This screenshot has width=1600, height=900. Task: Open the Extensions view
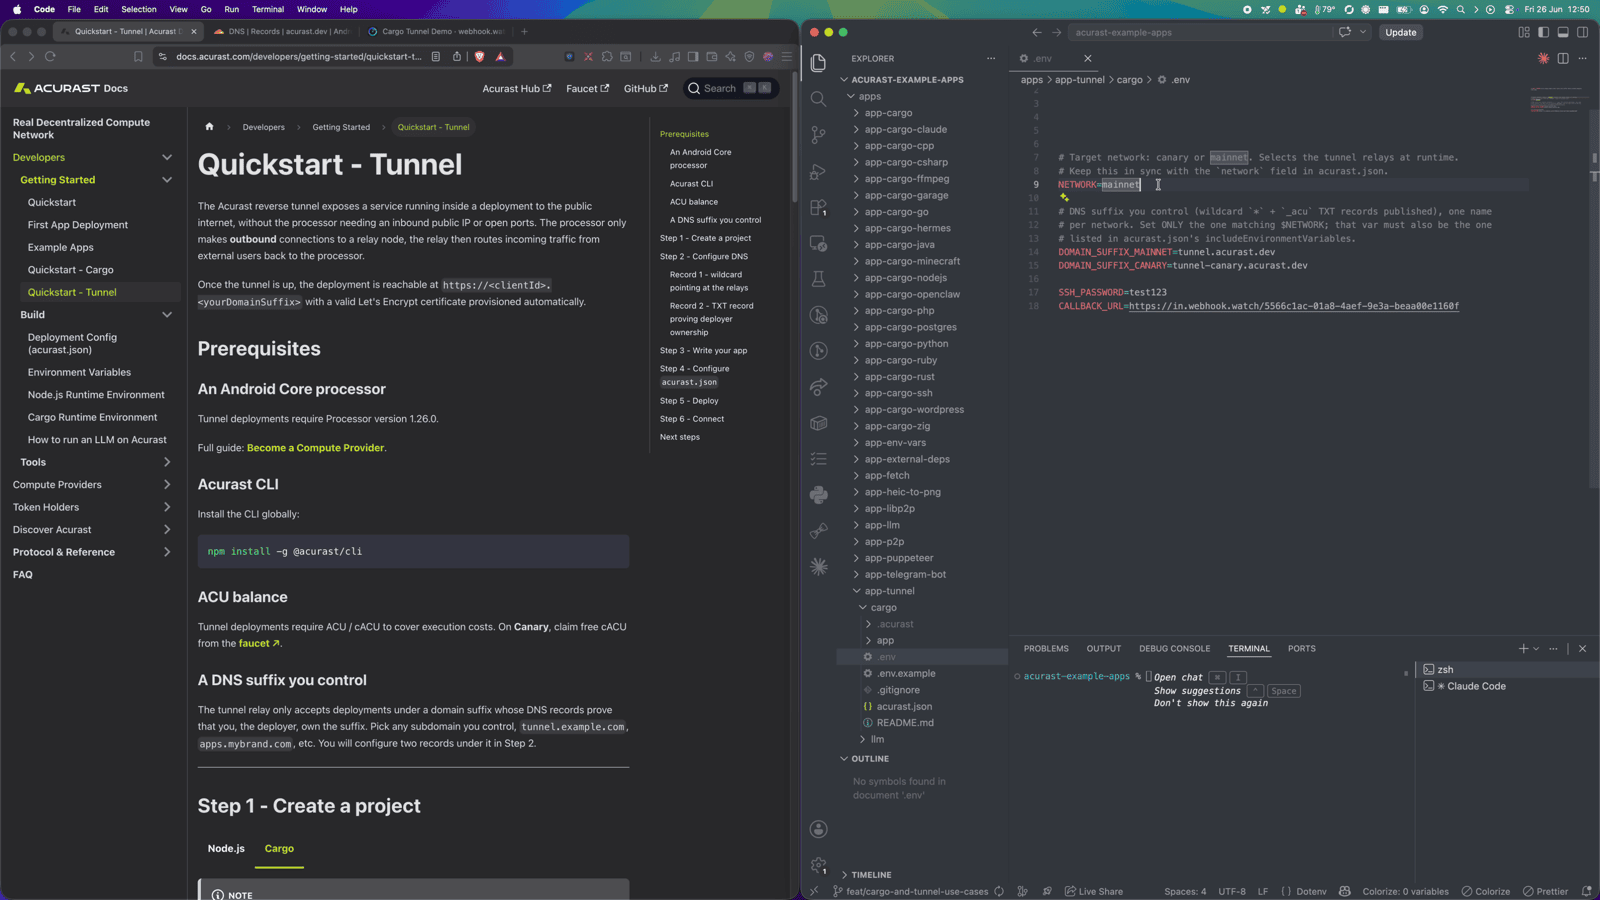click(x=818, y=207)
